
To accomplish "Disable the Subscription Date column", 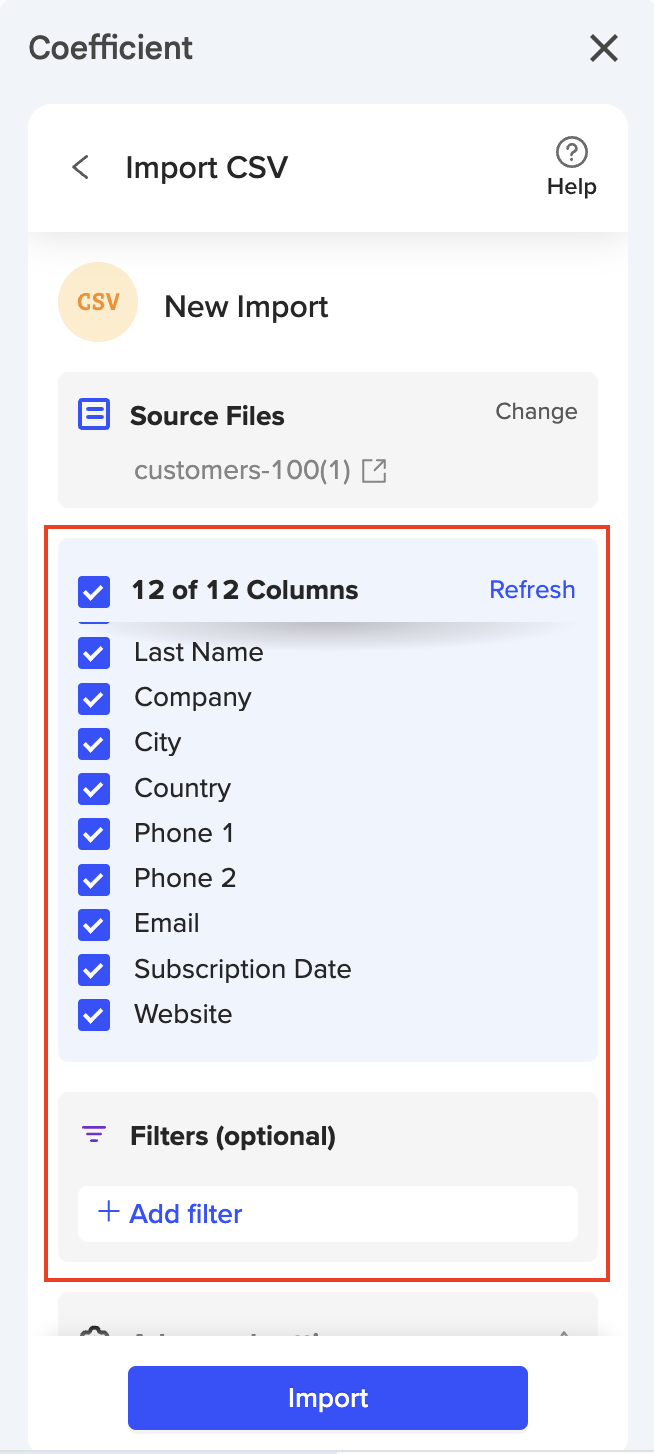I will click(x=93, y=969).
